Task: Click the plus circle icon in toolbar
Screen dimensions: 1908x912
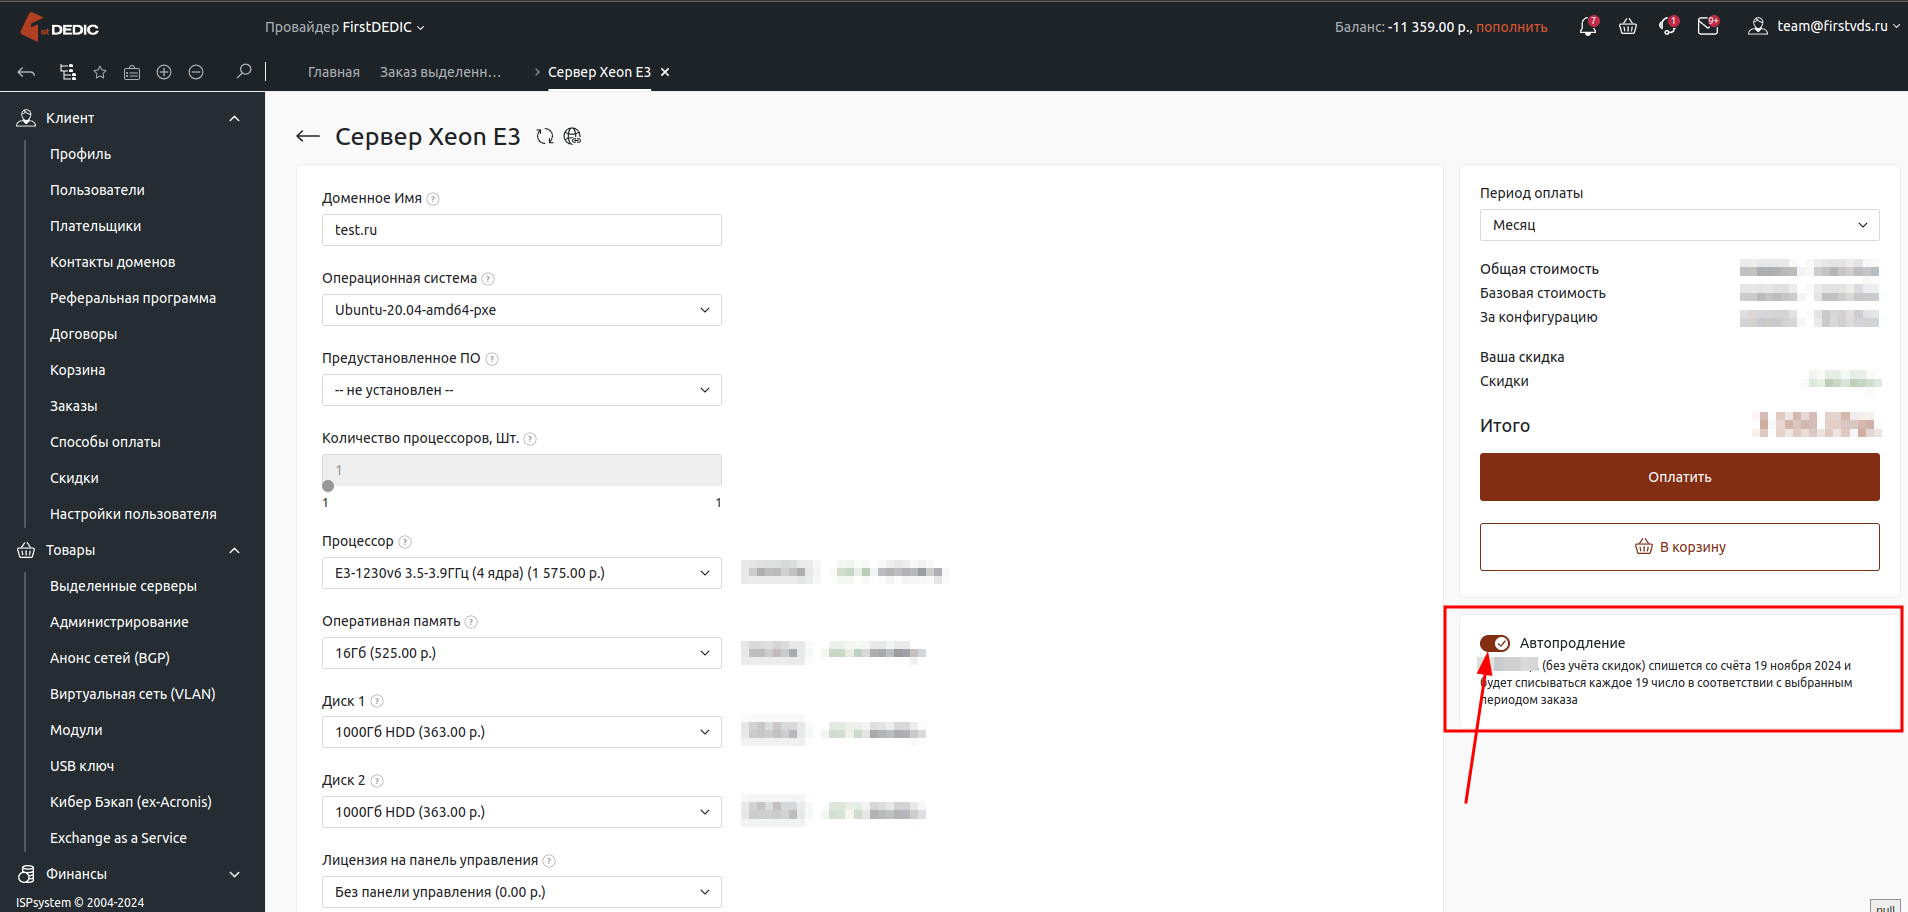Action: tap(164, 72)
